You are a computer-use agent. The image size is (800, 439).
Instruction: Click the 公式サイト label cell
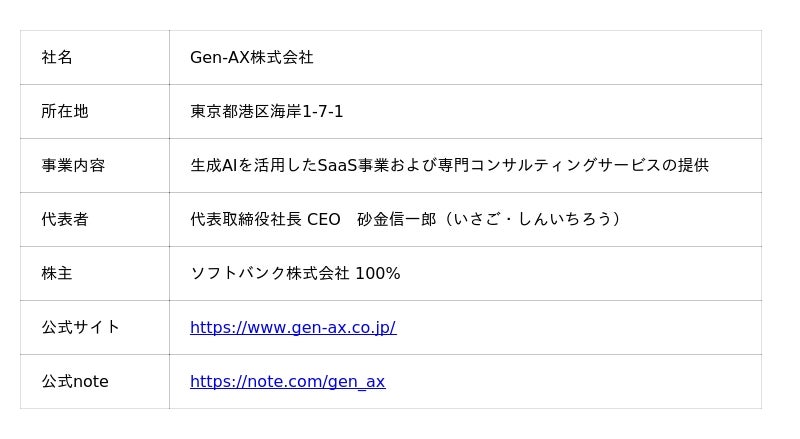[x=80, y=328]
